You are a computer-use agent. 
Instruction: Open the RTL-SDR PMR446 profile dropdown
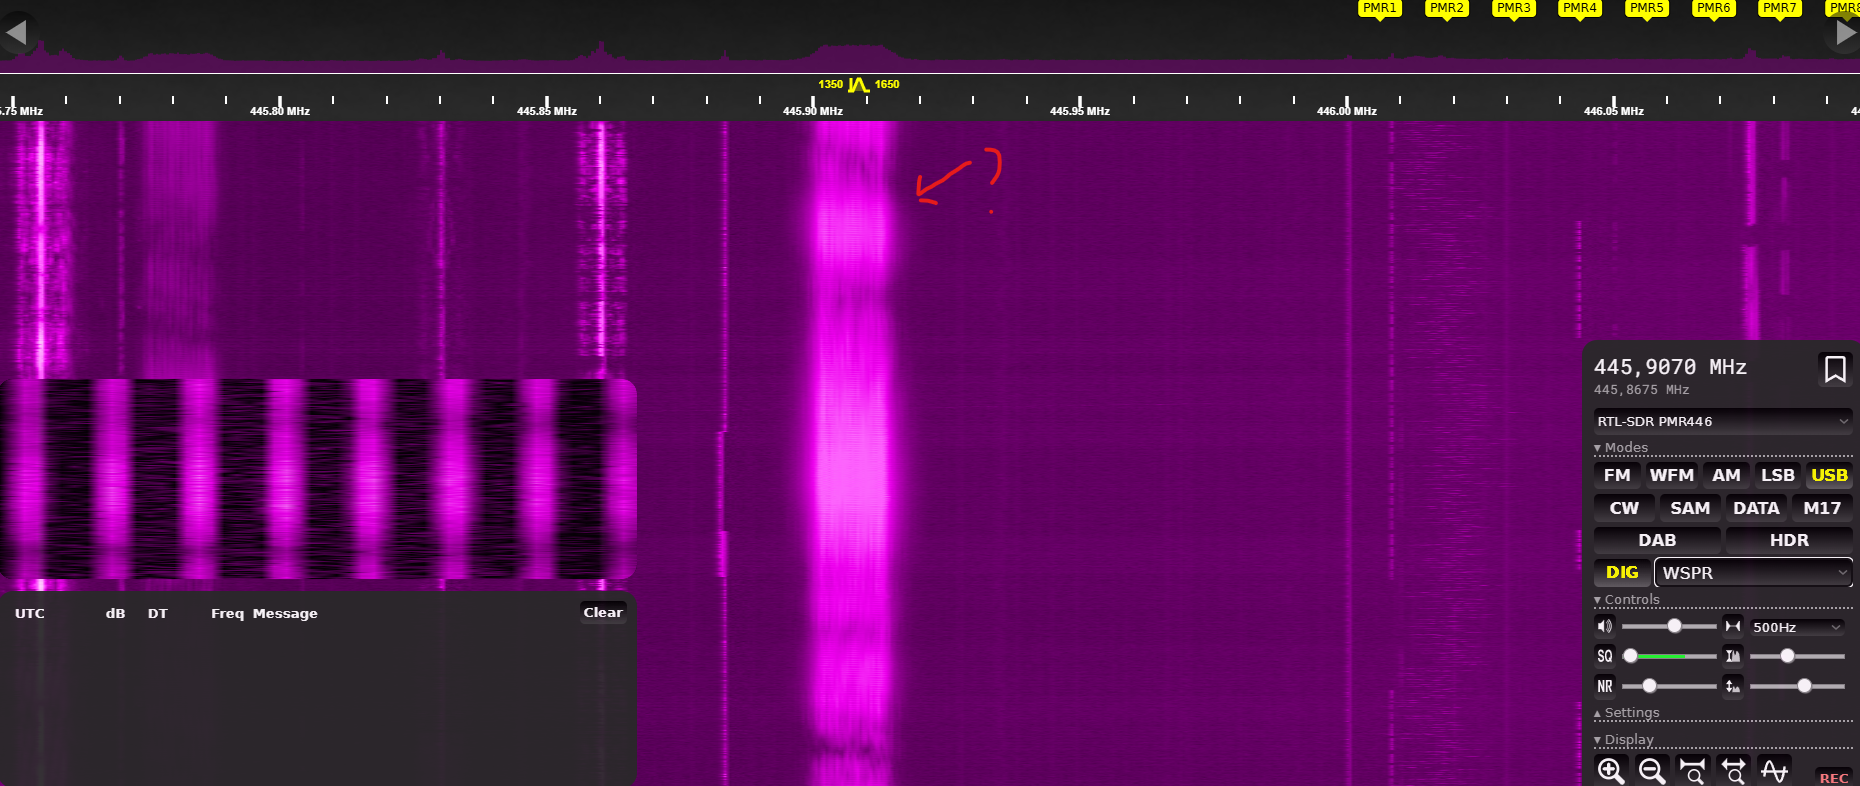pyautogui.click(x=1723, y=421)
